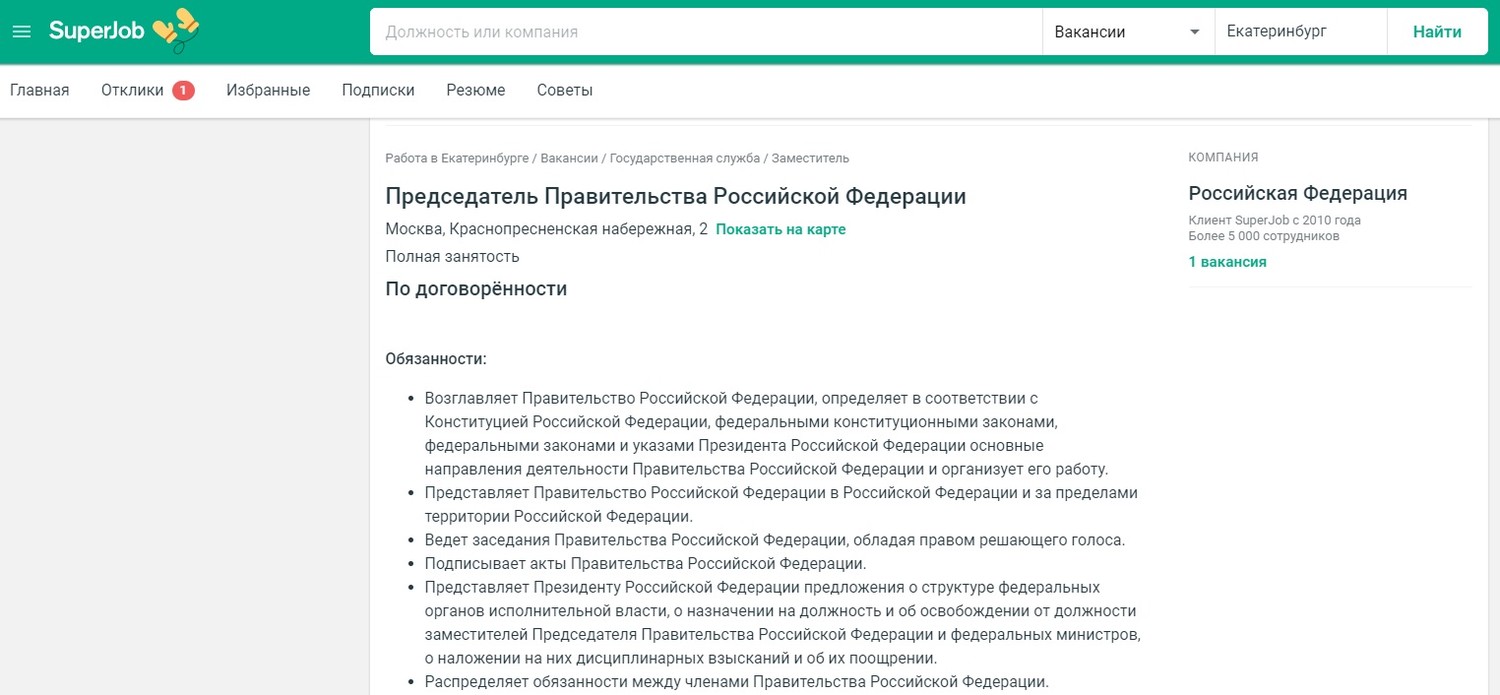Image resolution: width=1500 pixels, height=695 pixels.
Task: Select the search magnifier area in Найти
Action: [1436, 31]
